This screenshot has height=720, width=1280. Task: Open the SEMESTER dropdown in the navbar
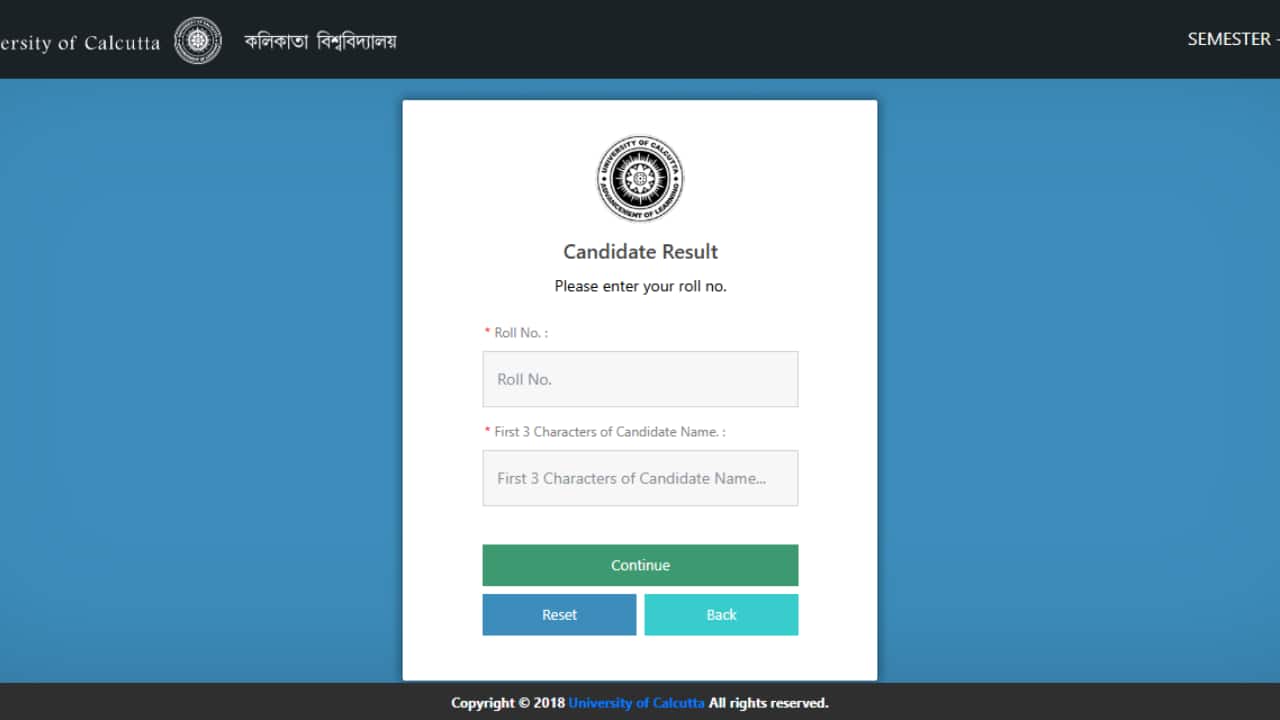1229,38
